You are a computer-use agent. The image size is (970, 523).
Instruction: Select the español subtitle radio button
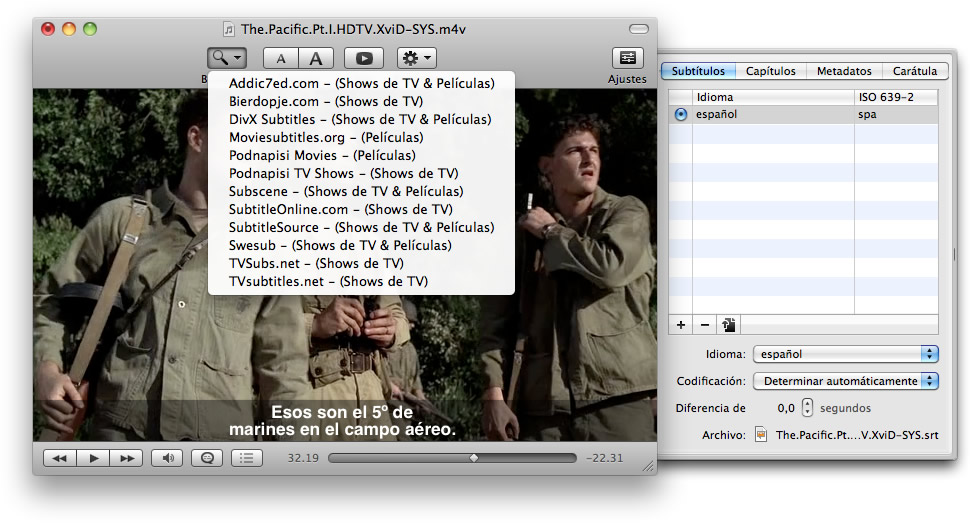pyautogui.click(x=680, y=115)
